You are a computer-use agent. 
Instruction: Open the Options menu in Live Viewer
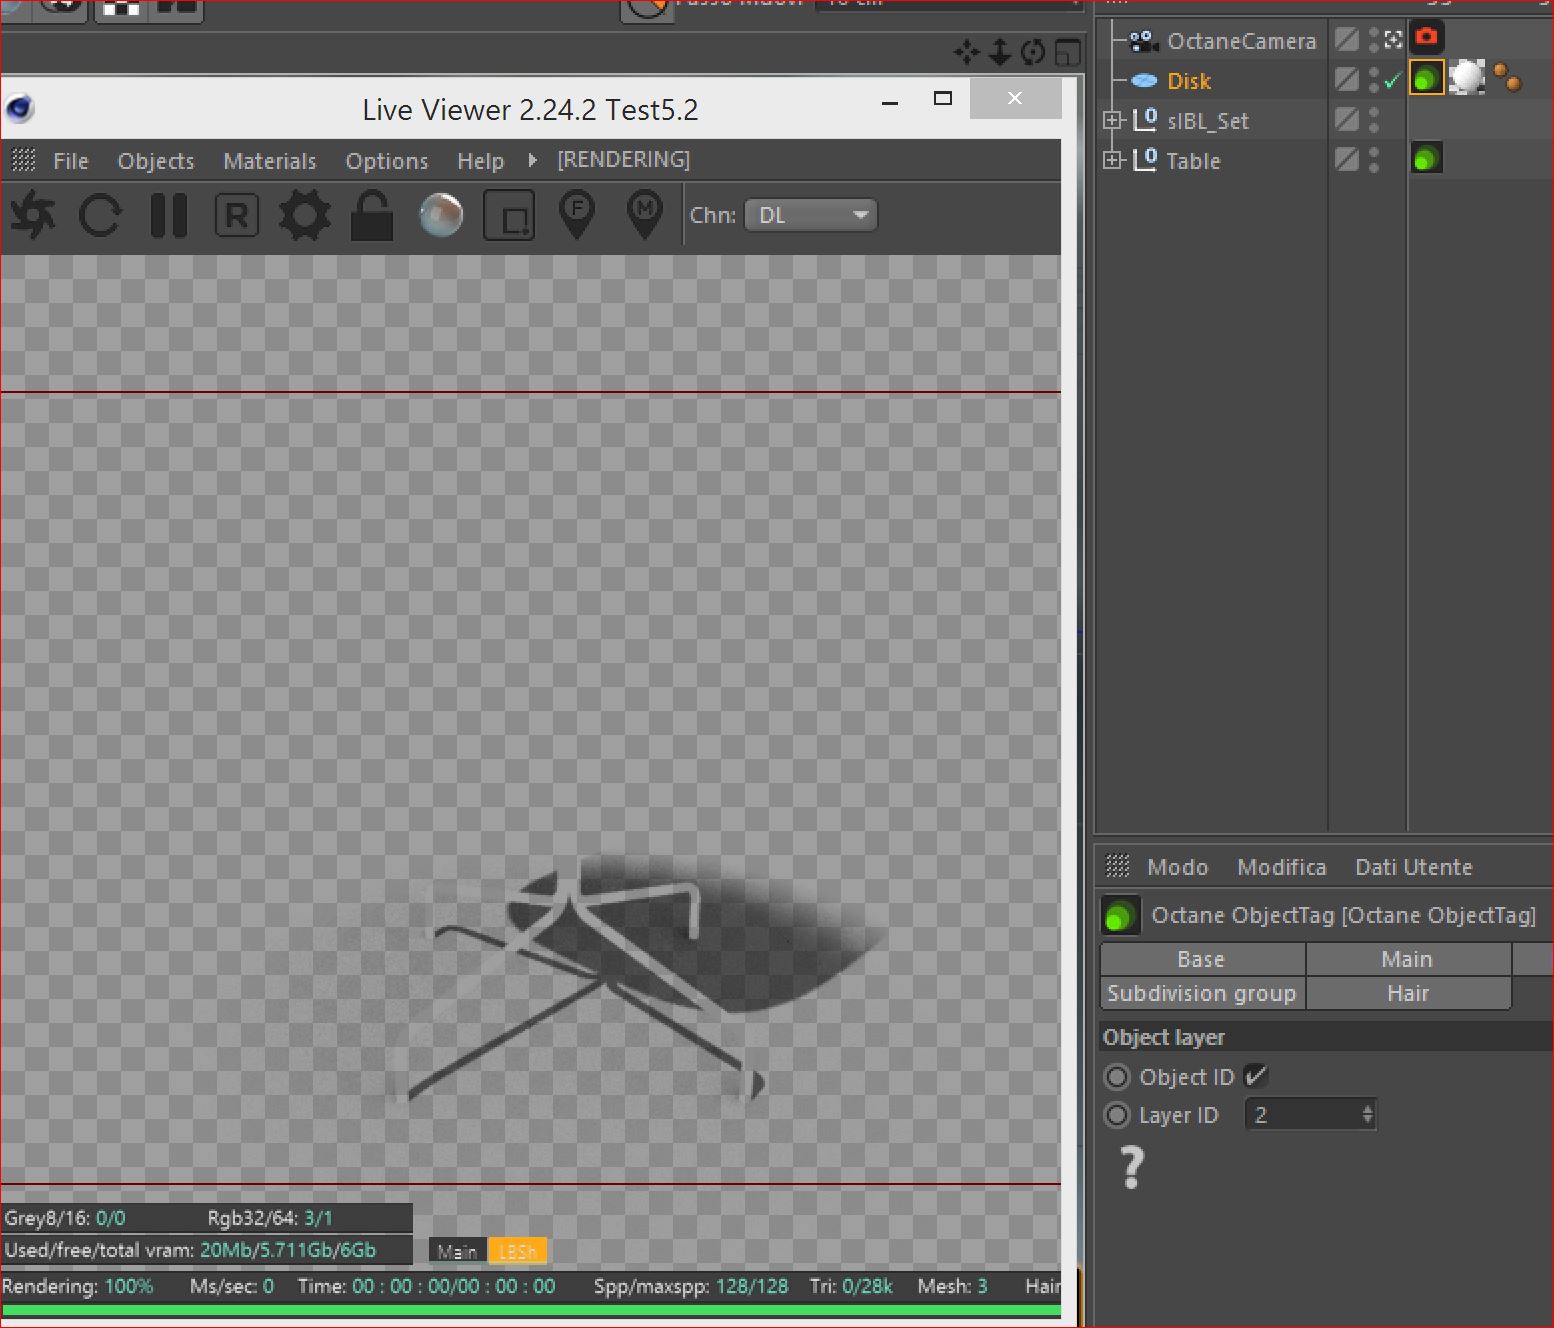coord(387,161)
